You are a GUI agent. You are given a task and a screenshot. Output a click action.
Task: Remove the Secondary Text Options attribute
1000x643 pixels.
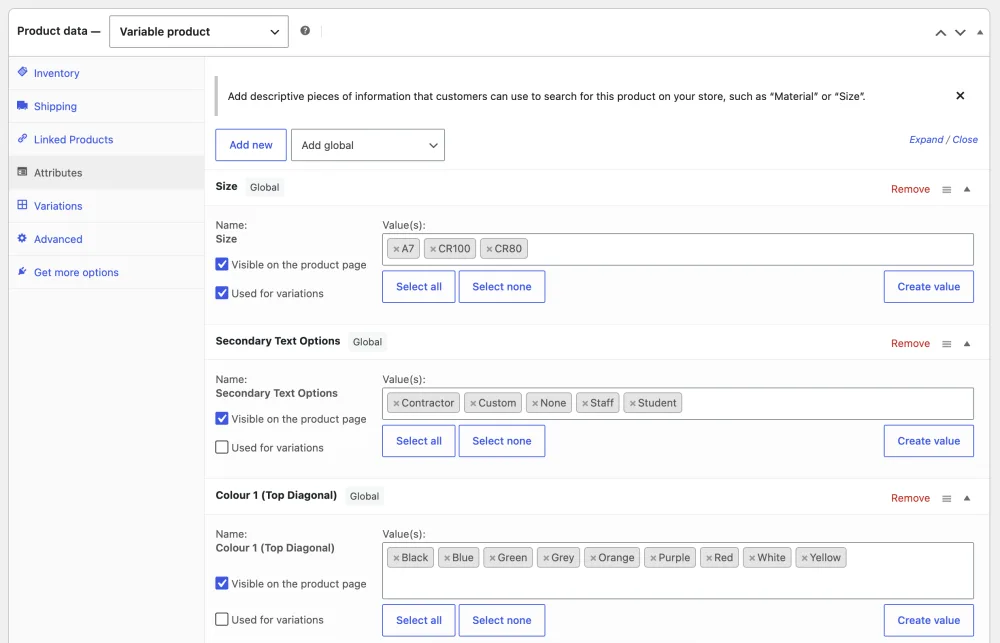[x=910, y=344]
